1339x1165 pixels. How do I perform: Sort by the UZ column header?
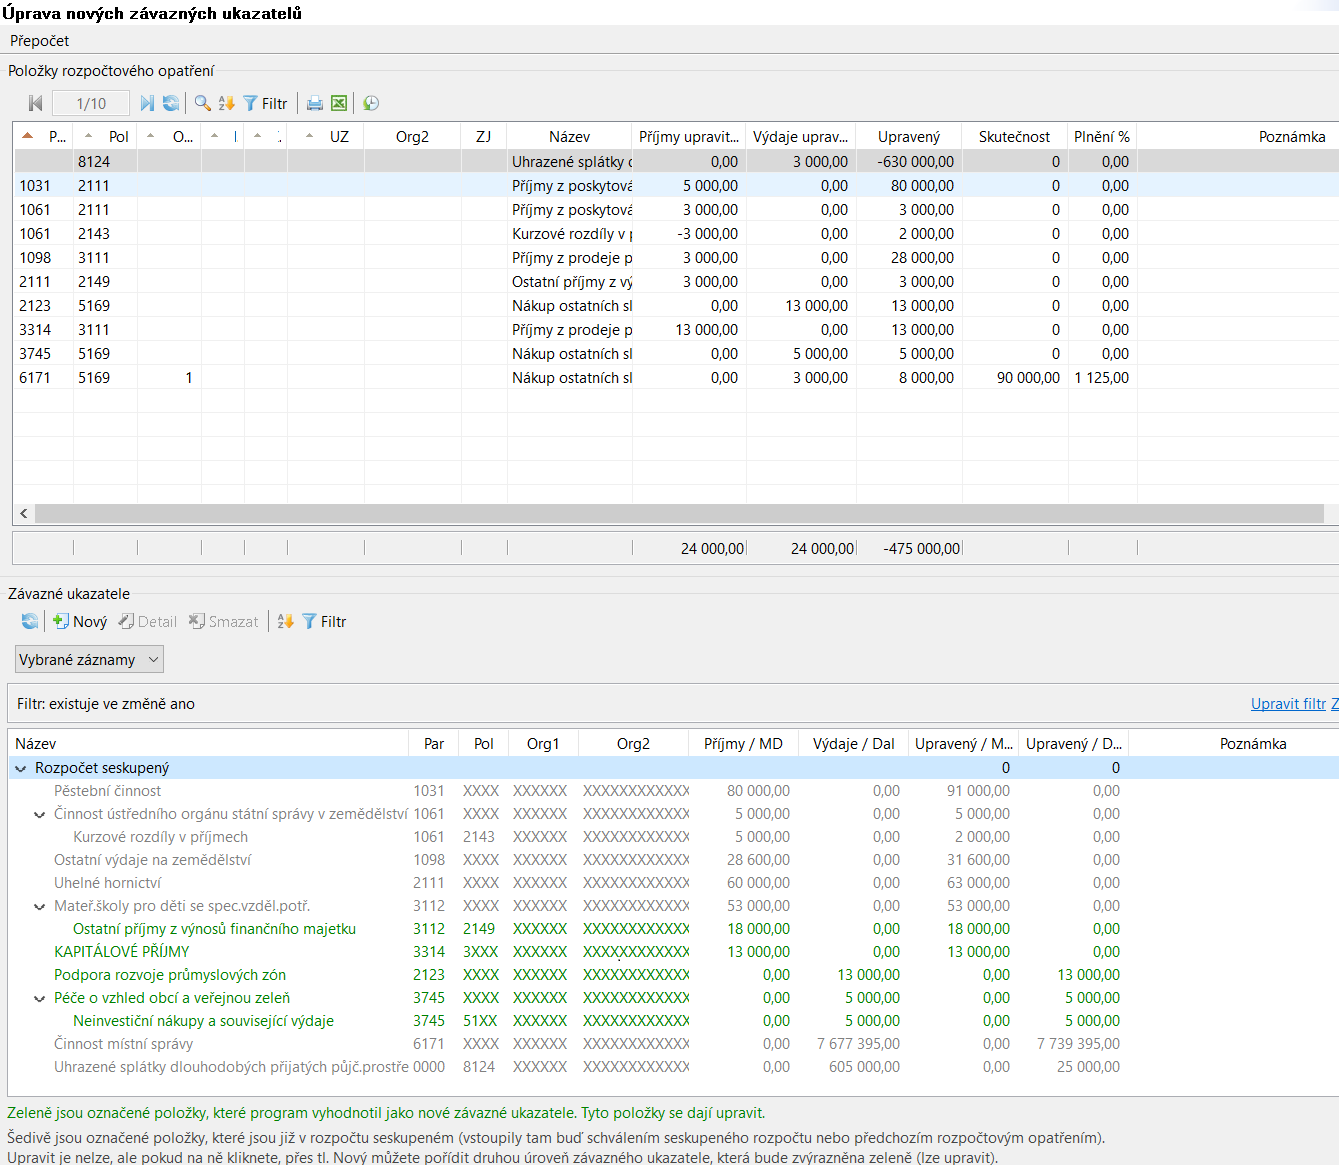326,136
